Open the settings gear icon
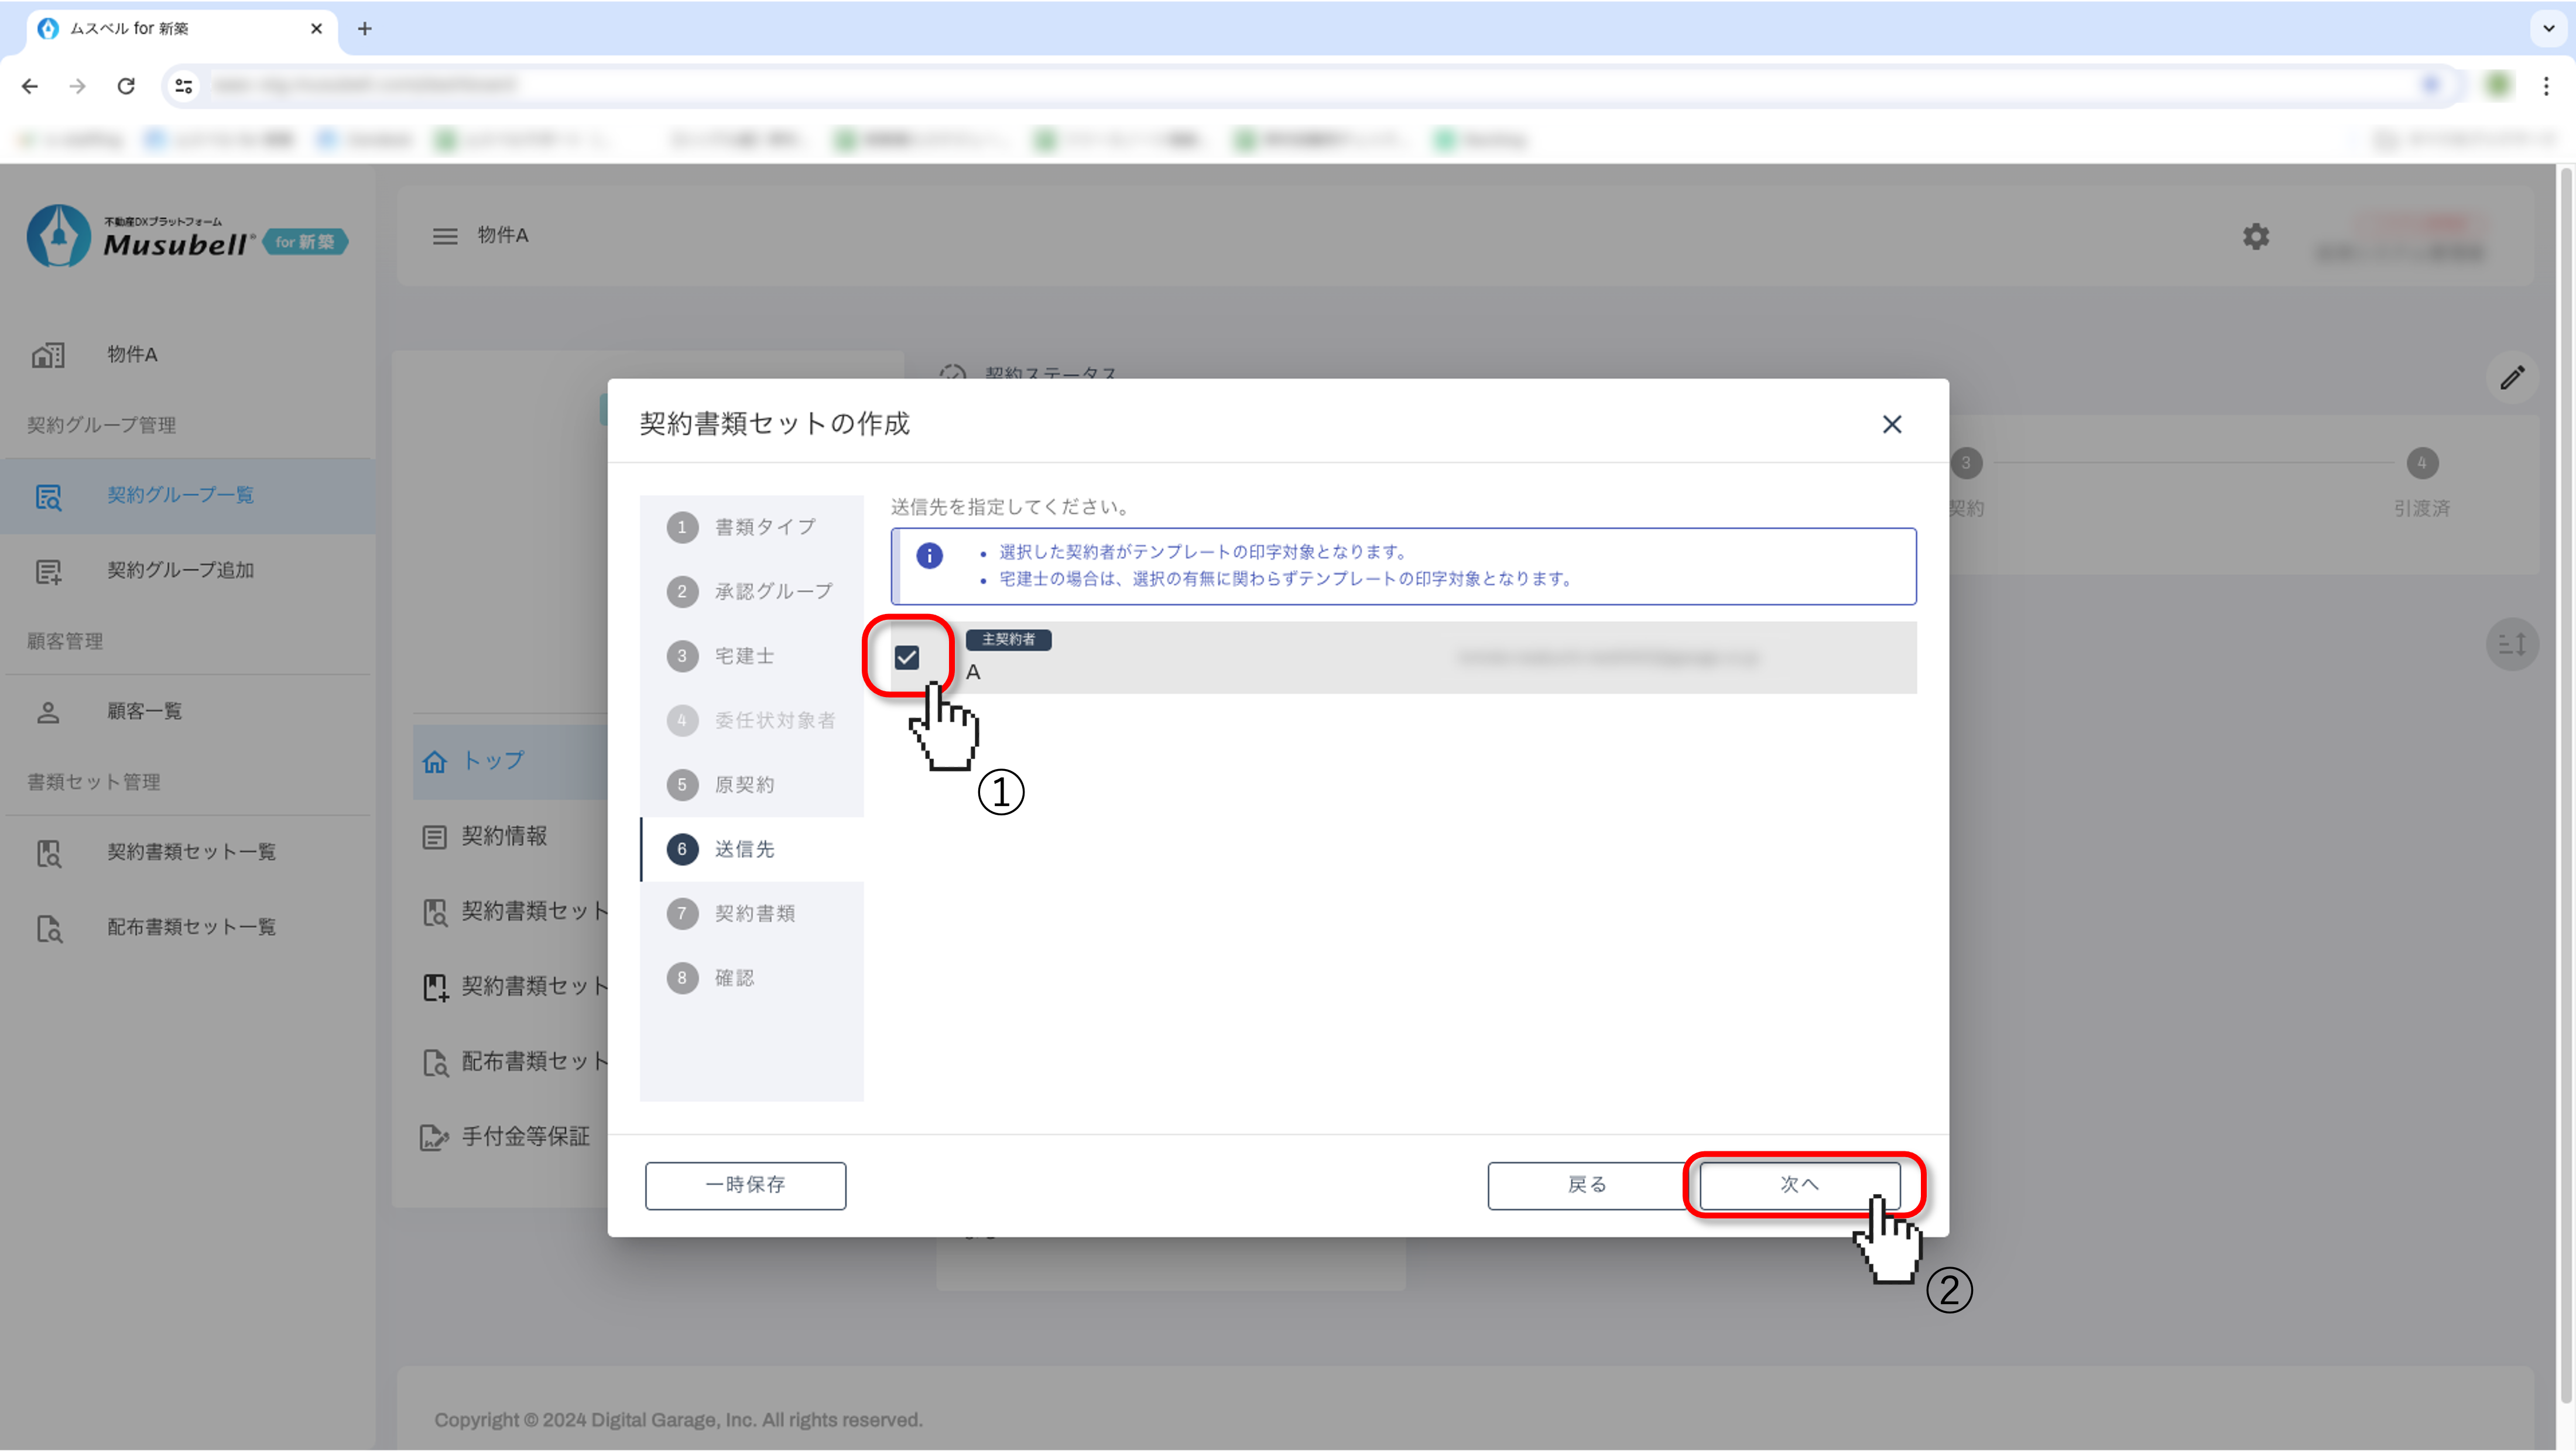 click(x=2255, y=237)
